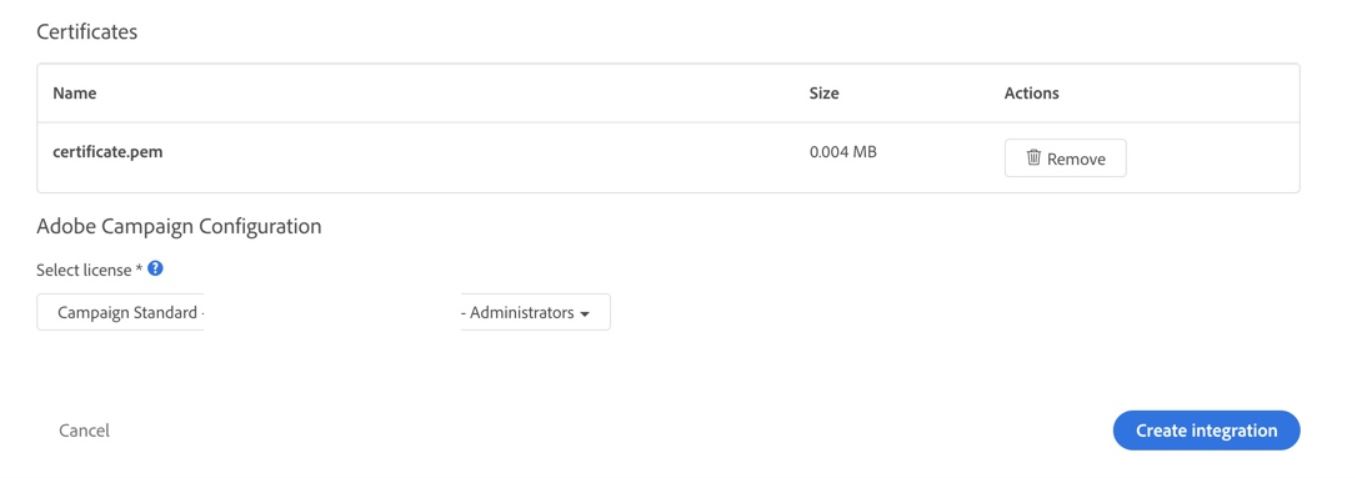Click the dropdown caret after Administrators
This screenshot has height=478, width=1355.
tap(585, 314)
